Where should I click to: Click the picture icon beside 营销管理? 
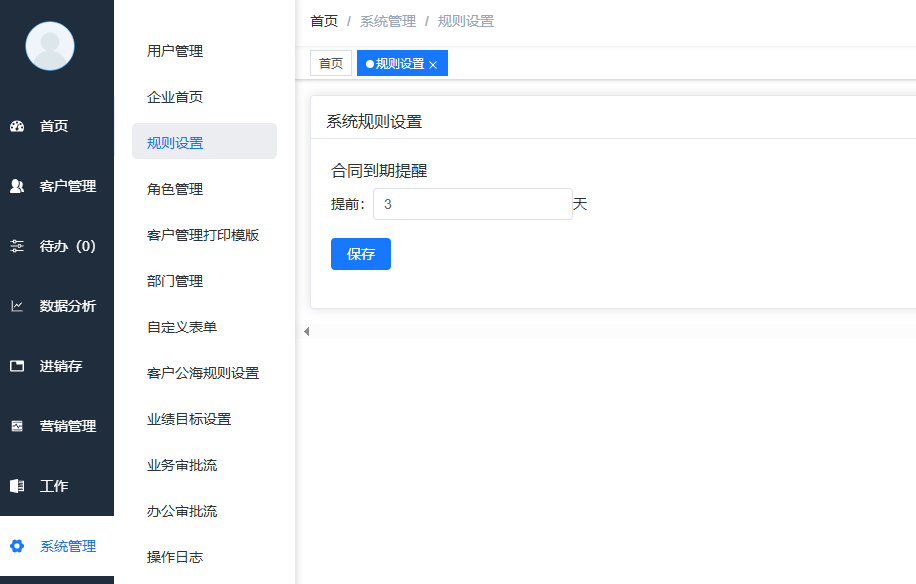pyautogui.click(x=17, y=426)
